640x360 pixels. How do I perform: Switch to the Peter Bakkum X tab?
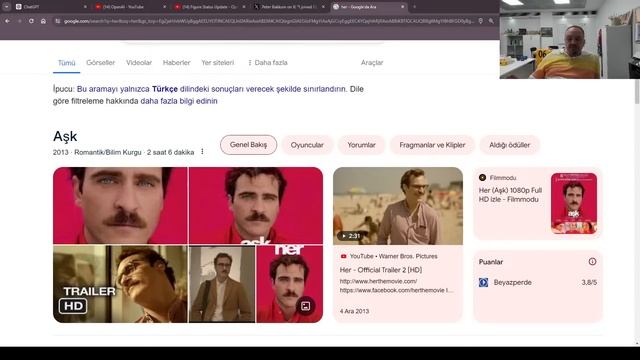pyautogui.click(x=289, y=7)
